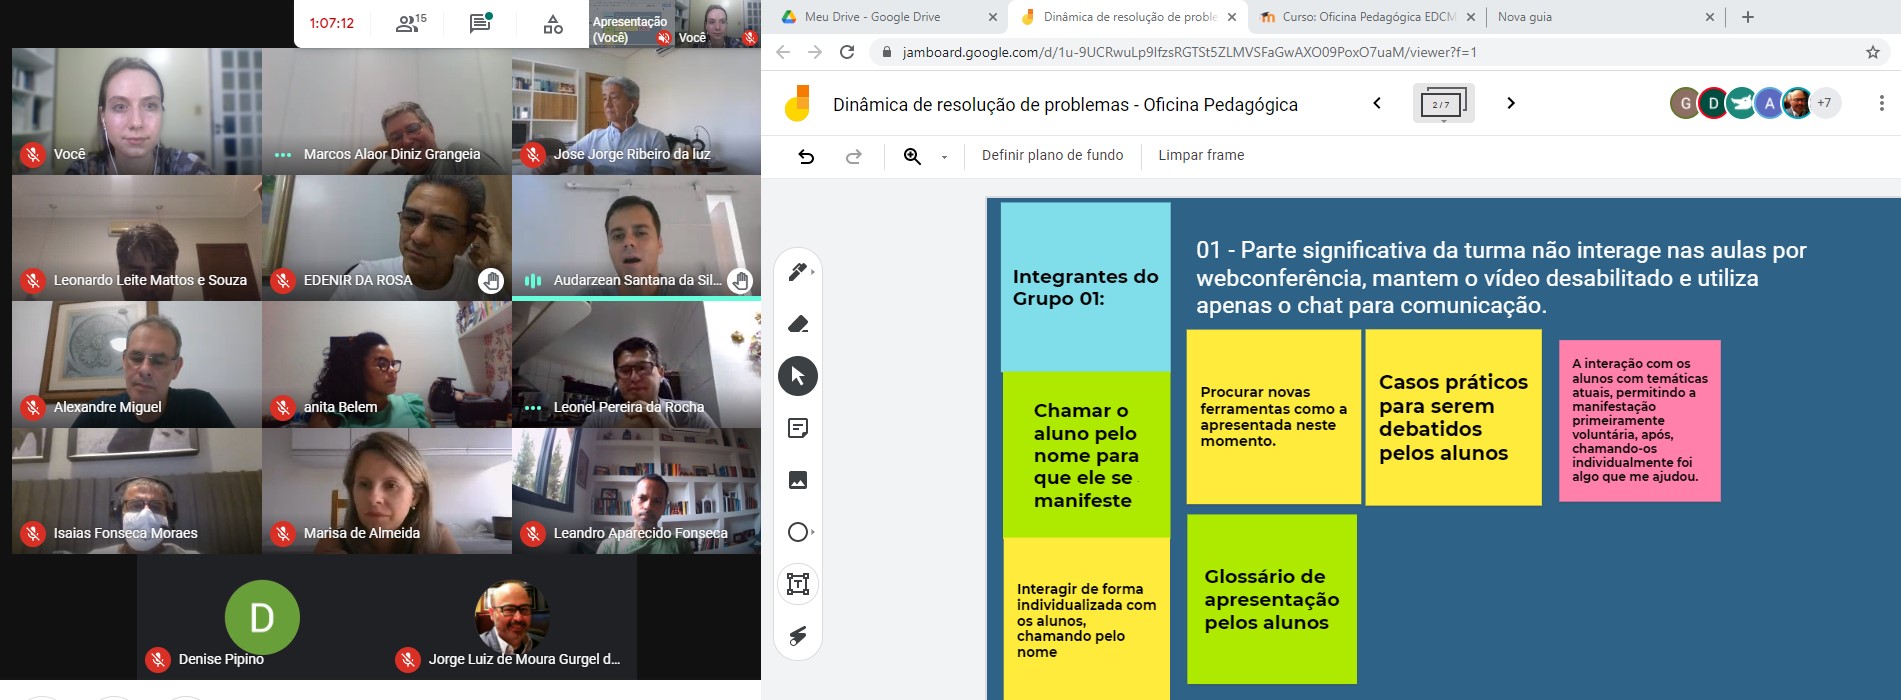Go to the next Jamboard frame
Image resolution: width=1901 pixels, height=700 pixels.
[x=1510, y=103]
